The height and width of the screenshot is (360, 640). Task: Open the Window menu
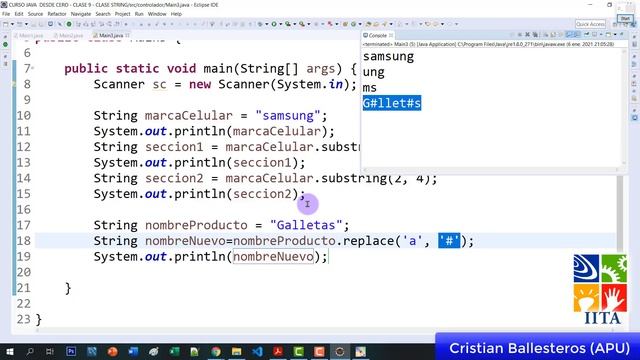157,14
